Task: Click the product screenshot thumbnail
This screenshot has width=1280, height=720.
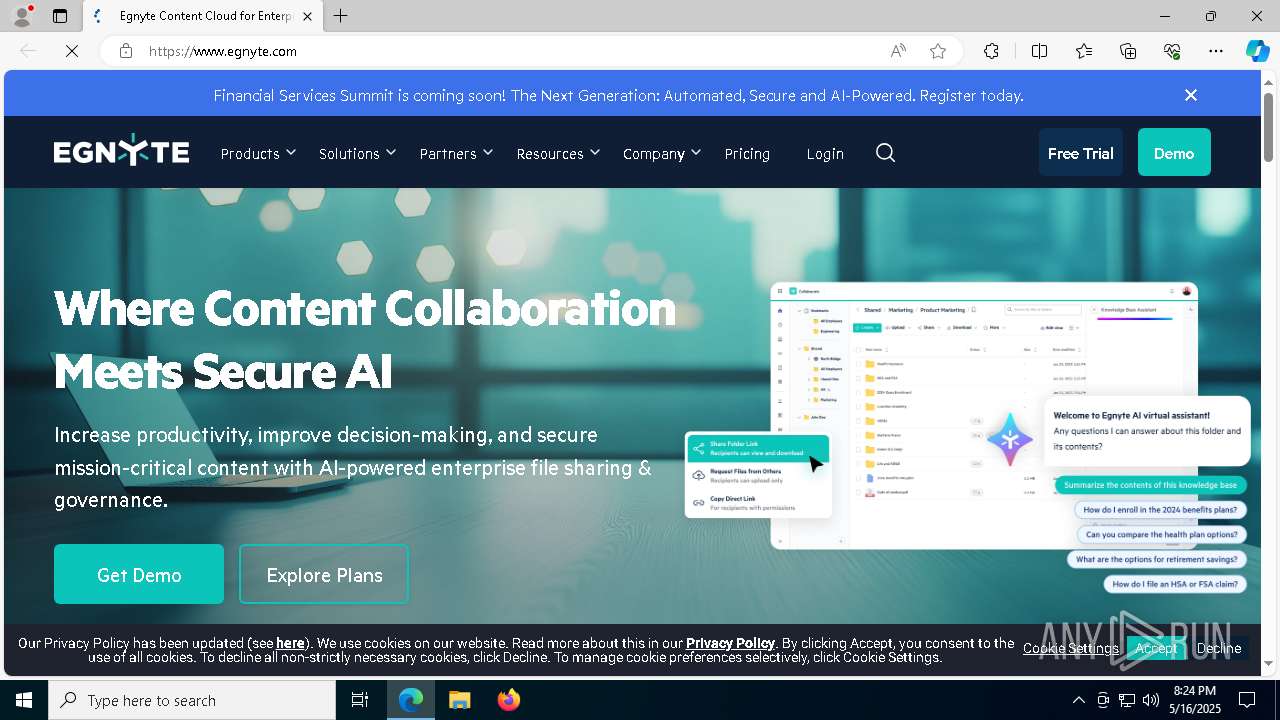Action: tap(984, 415)
